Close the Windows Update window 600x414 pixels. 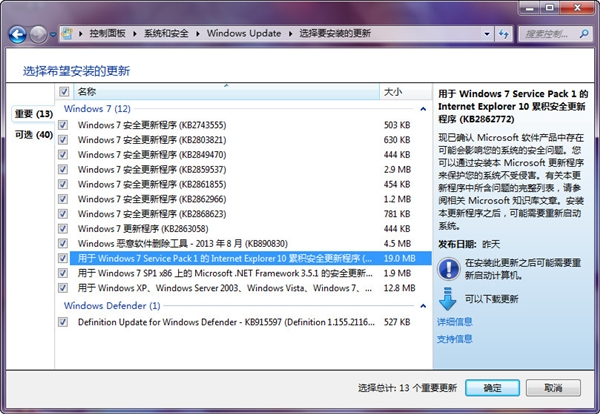(x=577, y=8)
